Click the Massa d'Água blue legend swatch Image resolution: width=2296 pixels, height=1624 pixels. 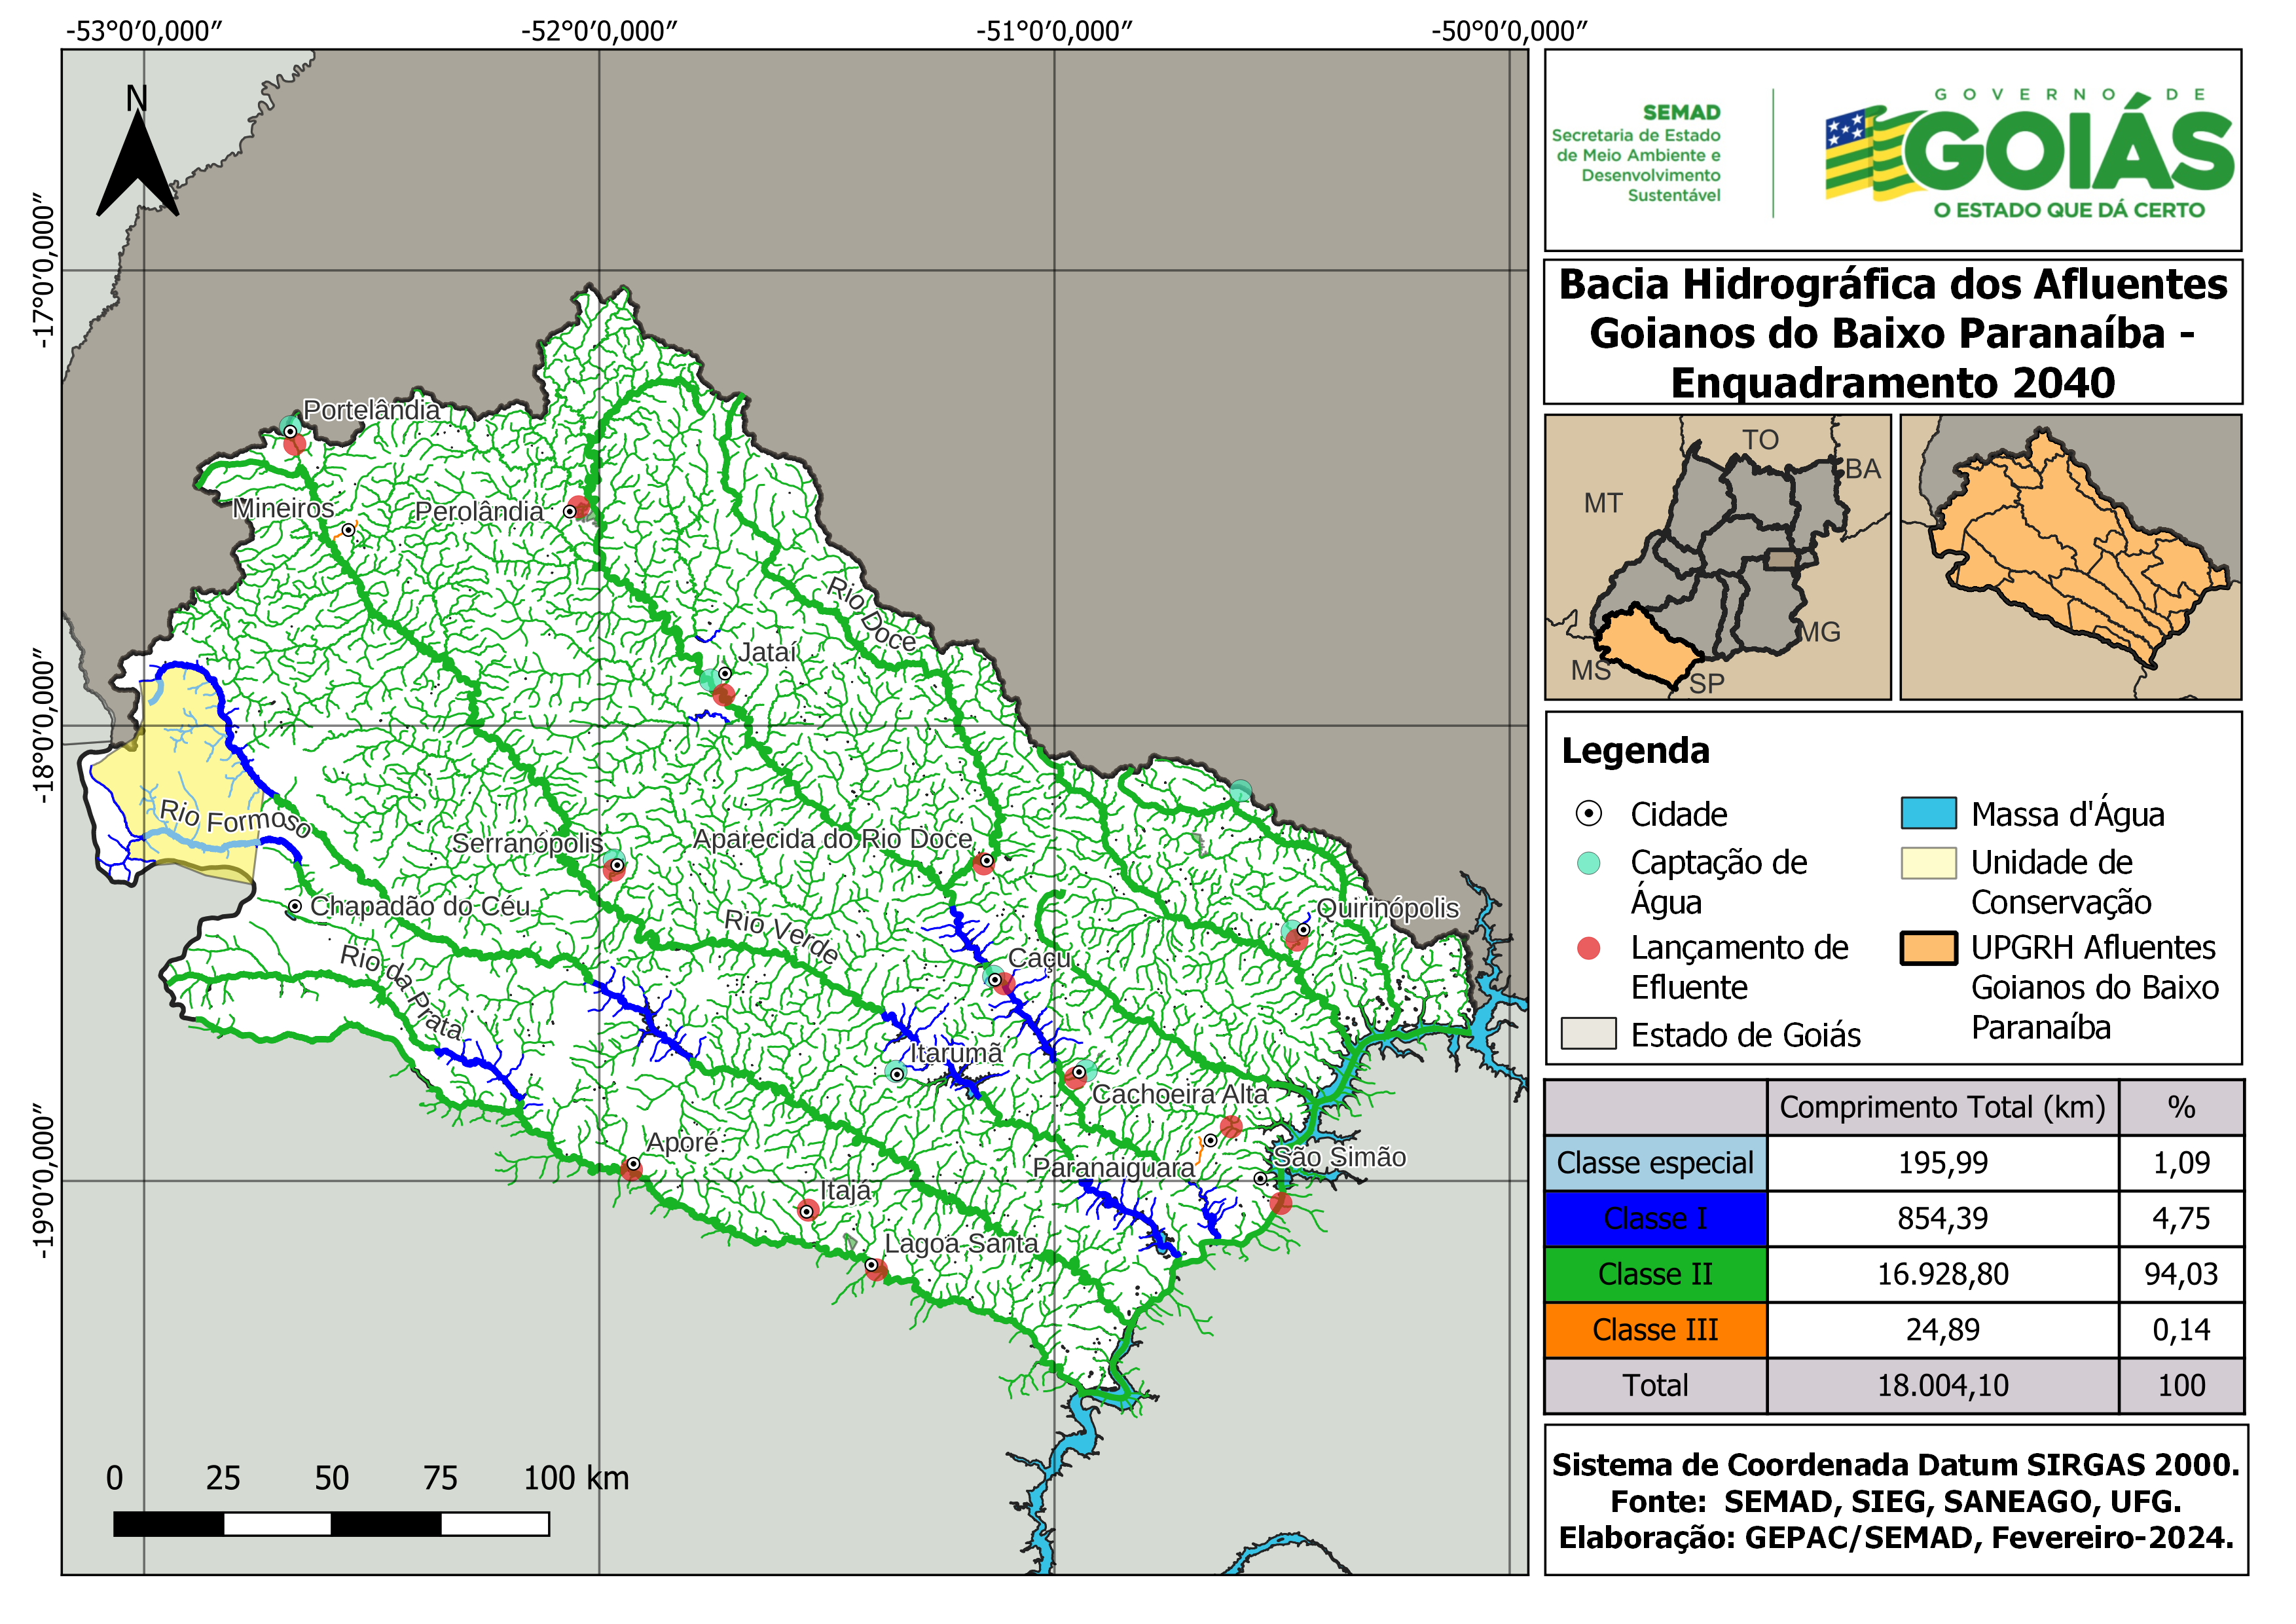tap(1928, 813)
